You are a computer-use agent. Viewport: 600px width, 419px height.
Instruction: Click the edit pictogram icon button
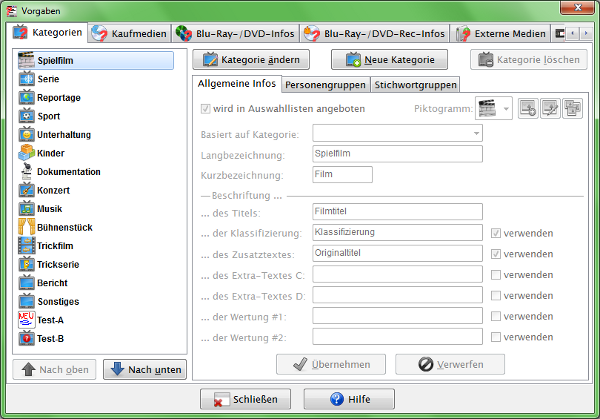click(550, 108)
